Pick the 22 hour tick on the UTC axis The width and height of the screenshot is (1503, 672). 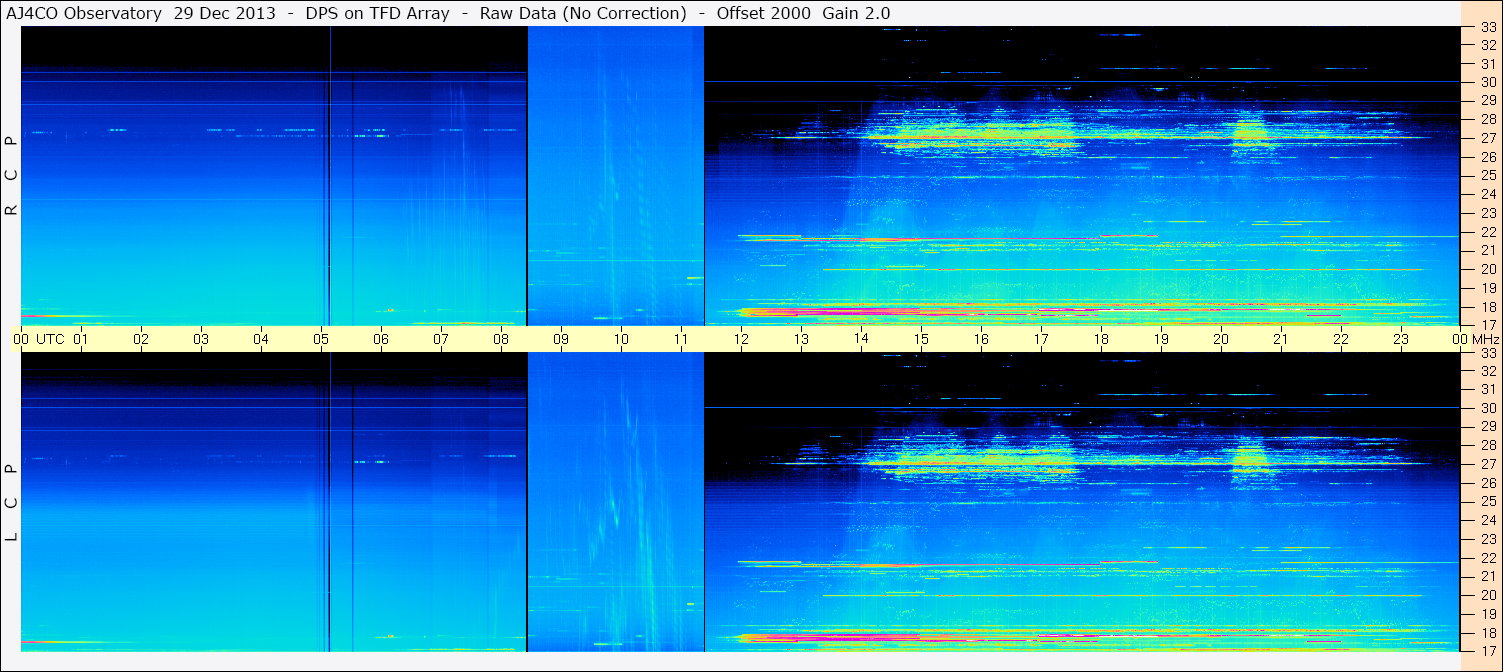pos(1341,339)
